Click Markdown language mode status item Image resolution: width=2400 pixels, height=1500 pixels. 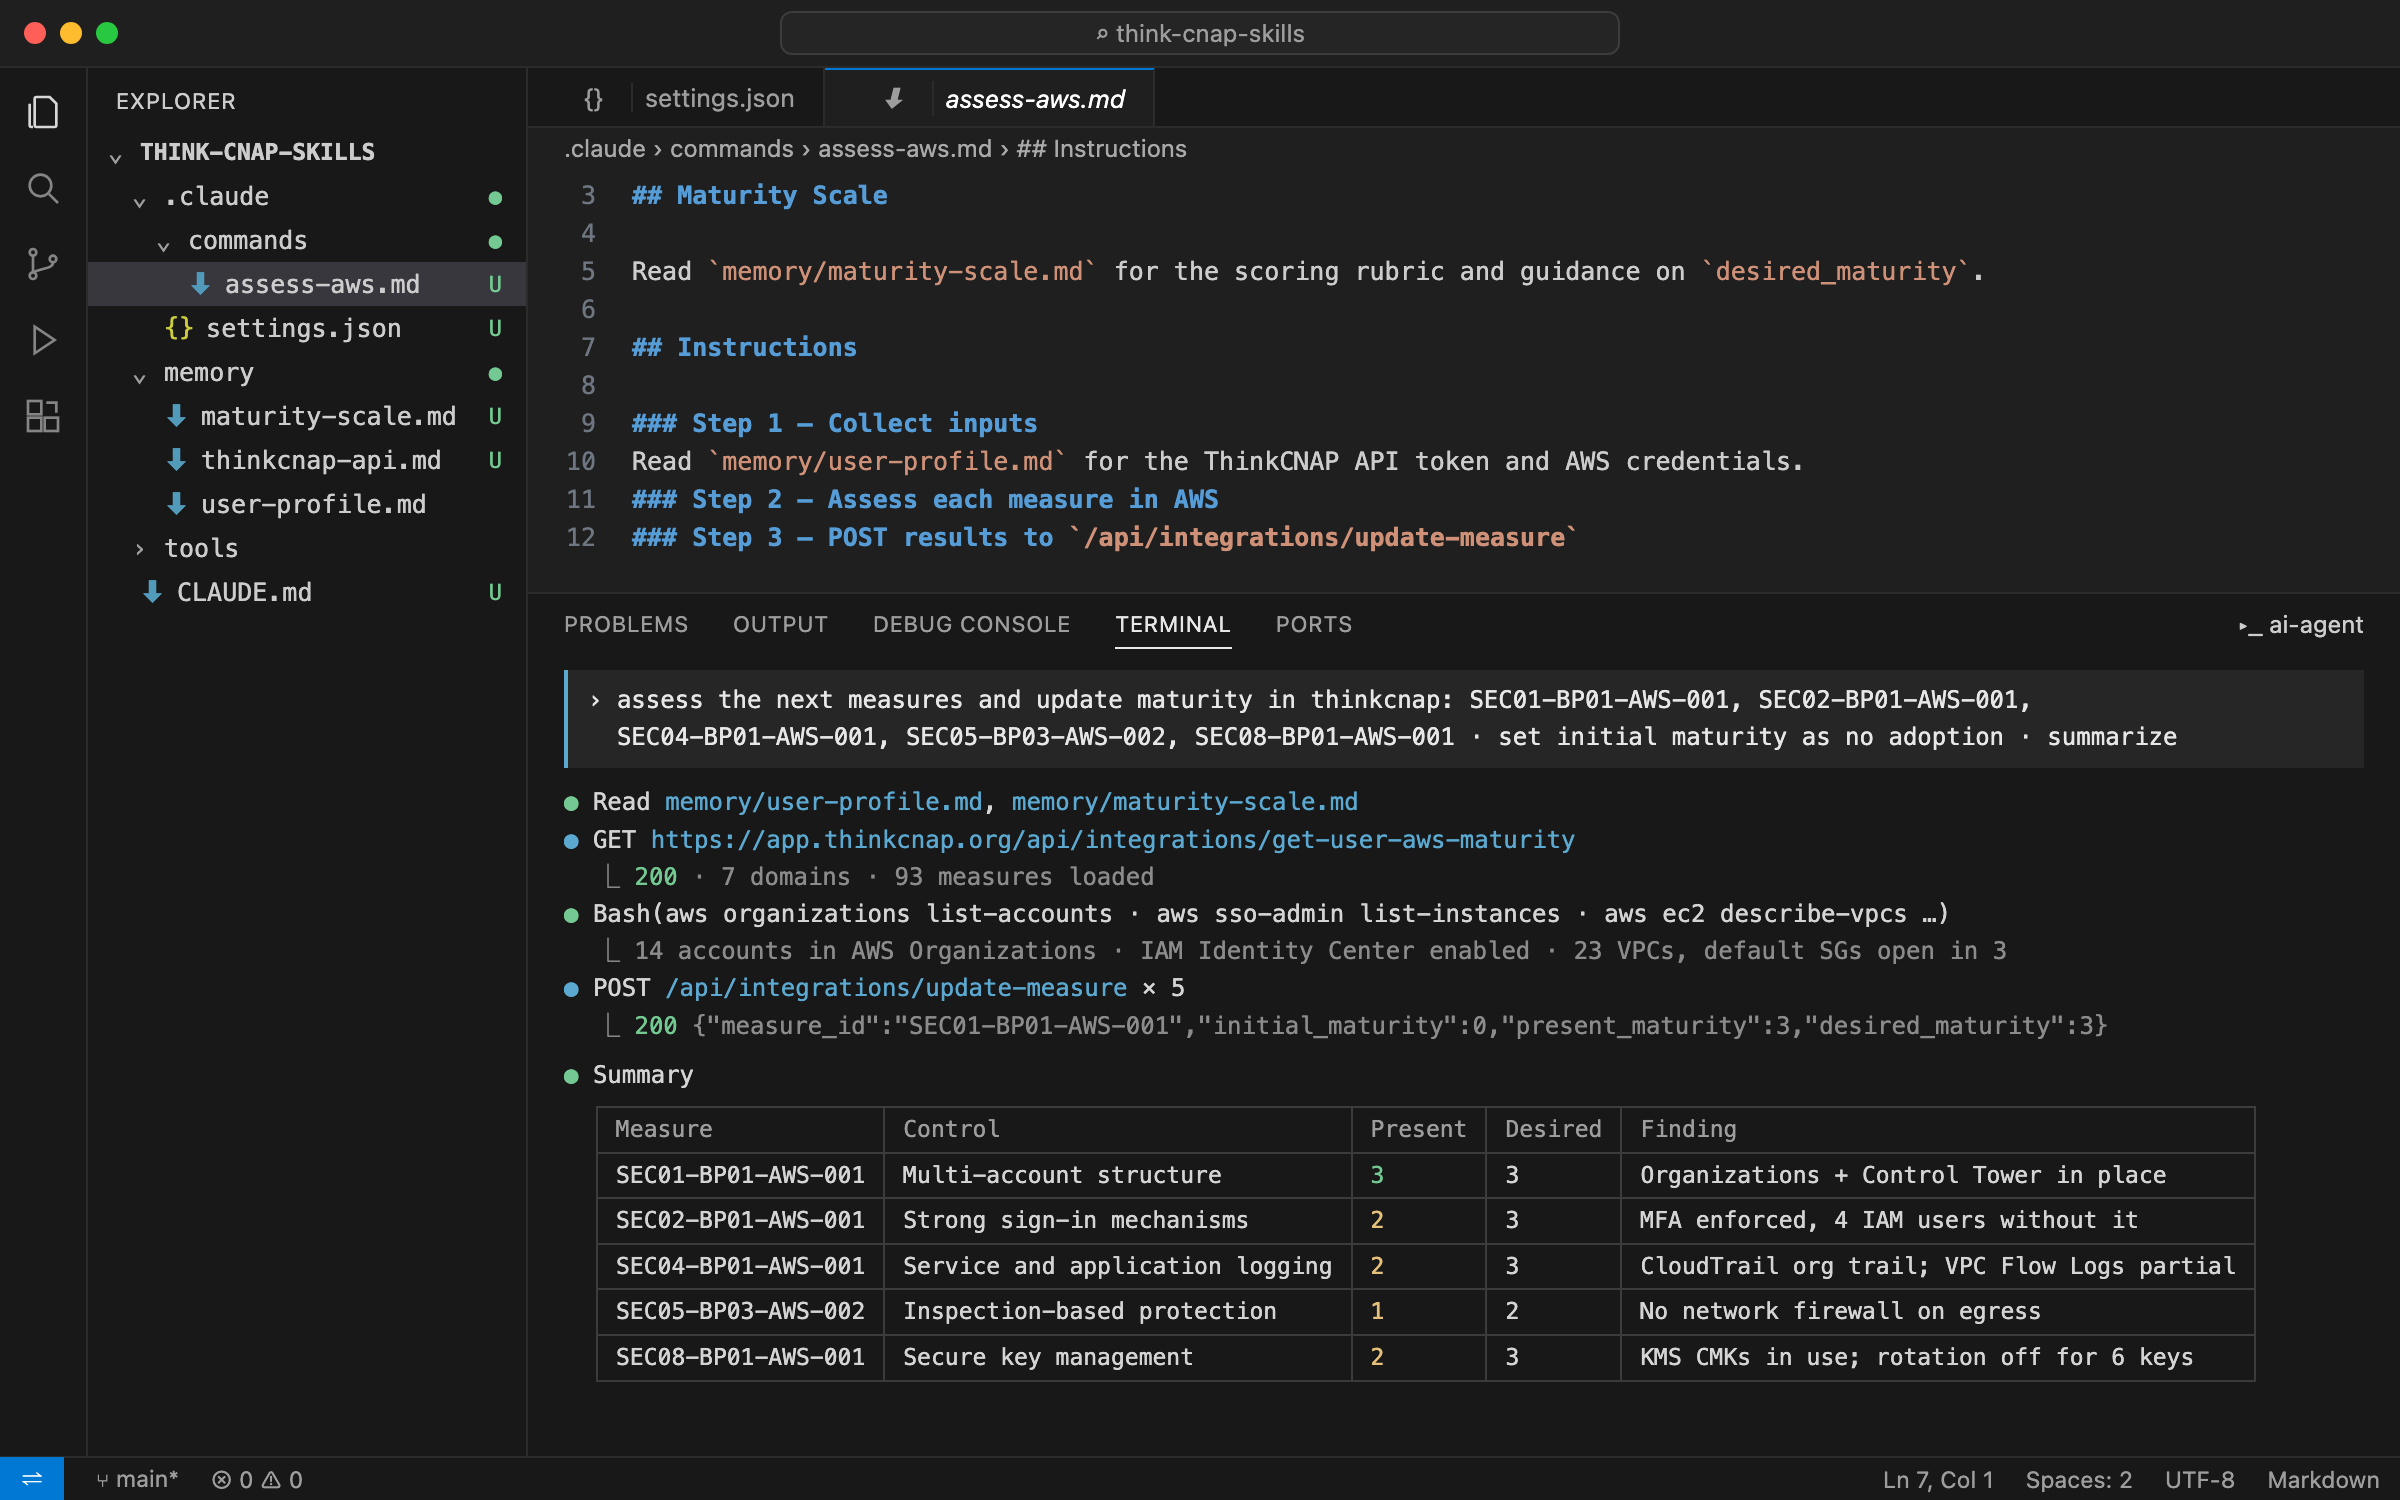click(2322, 1479)
